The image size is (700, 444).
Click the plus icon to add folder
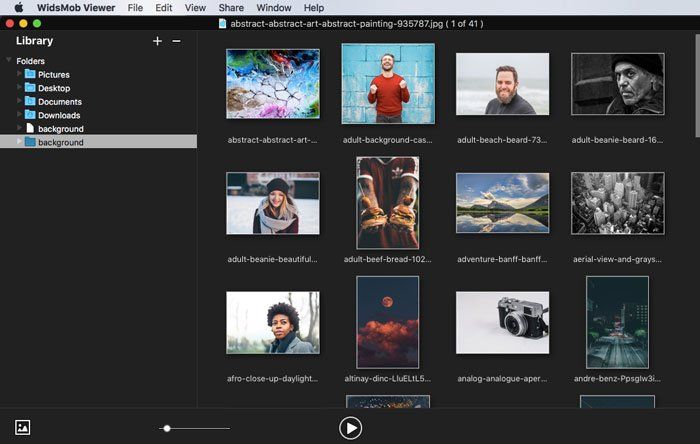tap(157, 41)
